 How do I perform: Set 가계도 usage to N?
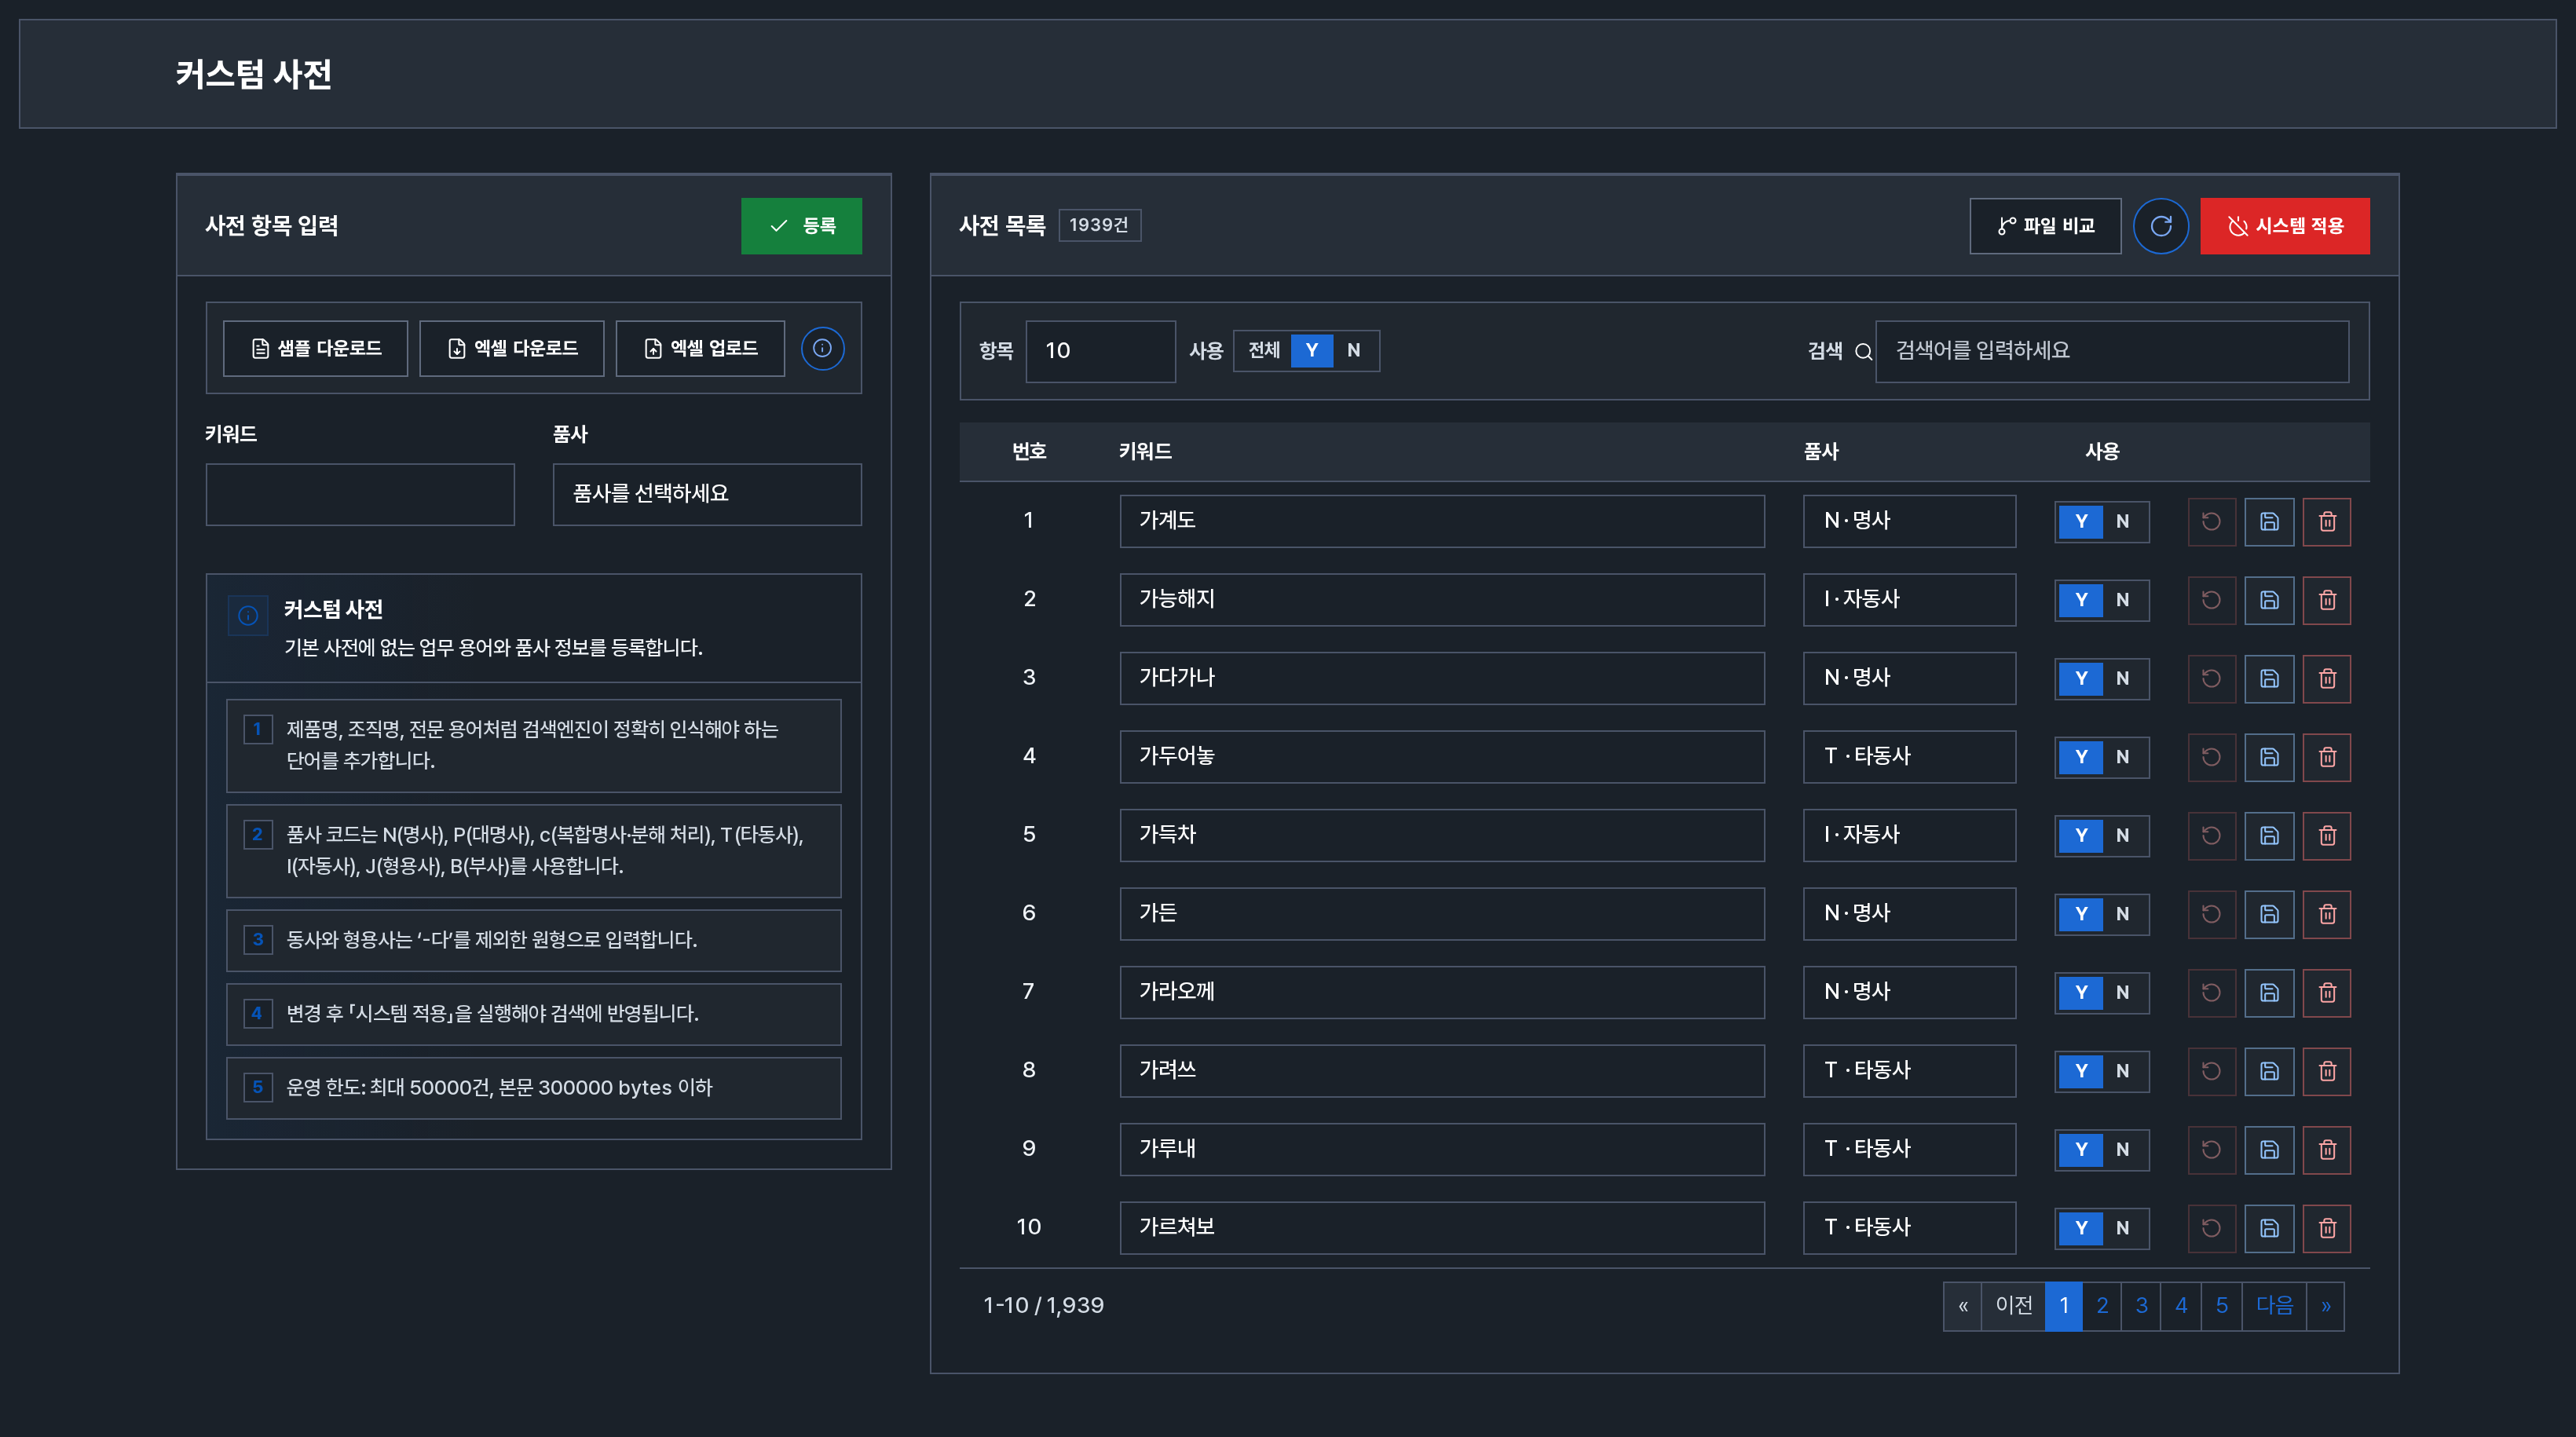[2123, 521]
